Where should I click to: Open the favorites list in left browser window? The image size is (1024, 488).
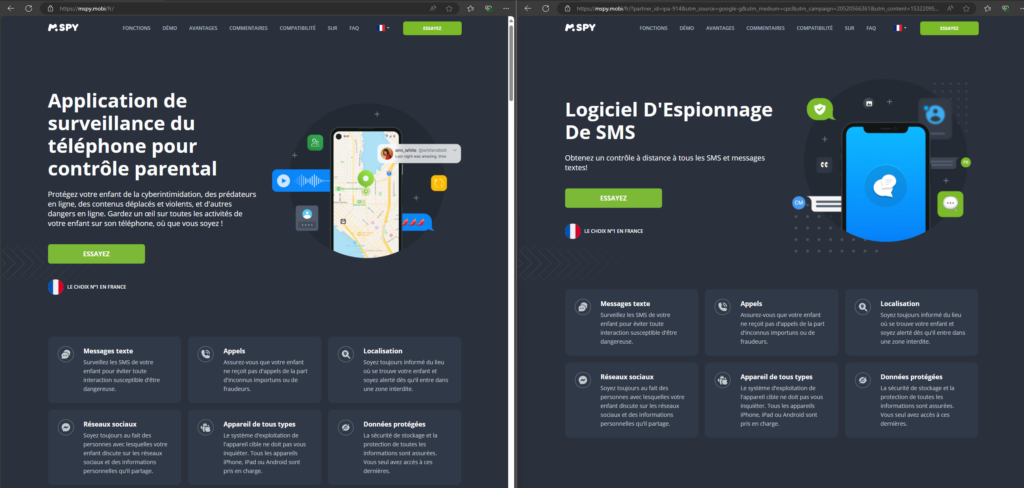click(x=470, y=8)
